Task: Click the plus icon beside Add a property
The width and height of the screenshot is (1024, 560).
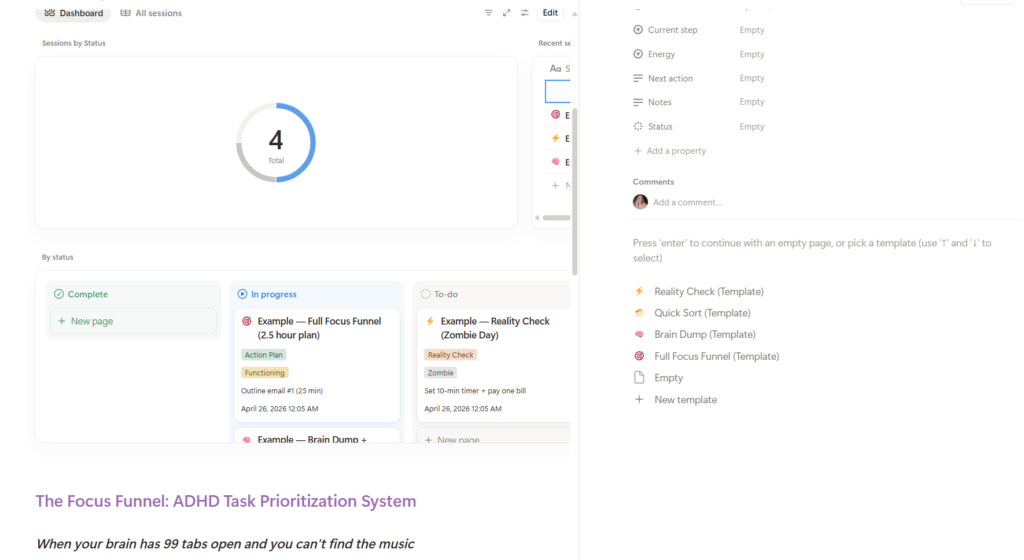Action: tap(638, 151)
